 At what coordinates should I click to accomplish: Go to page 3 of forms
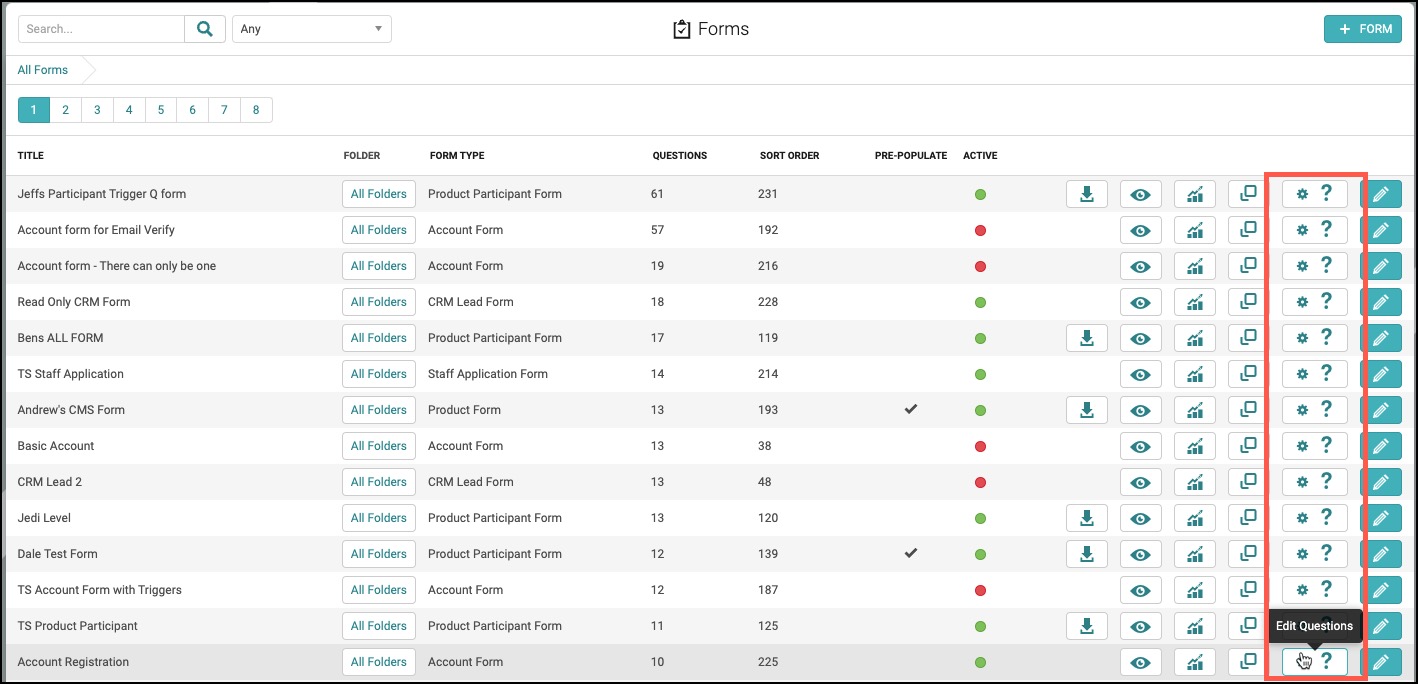pos(97,110)
